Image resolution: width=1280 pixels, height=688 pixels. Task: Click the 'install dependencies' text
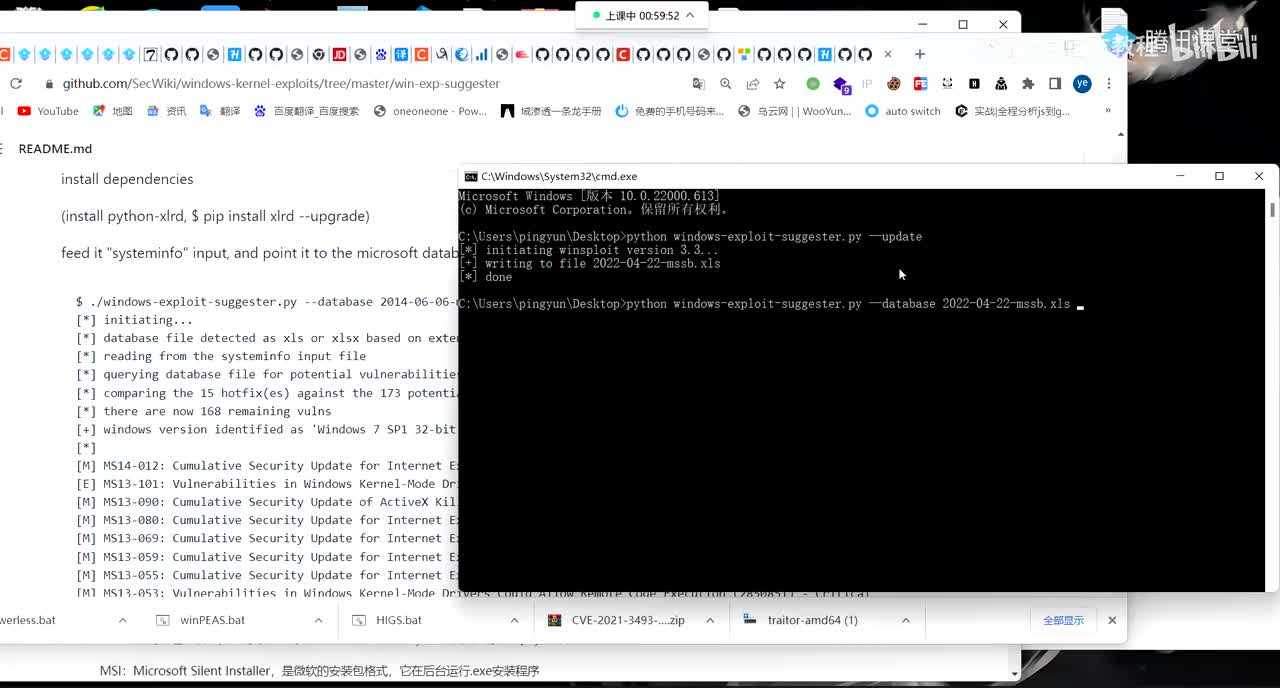127,179
